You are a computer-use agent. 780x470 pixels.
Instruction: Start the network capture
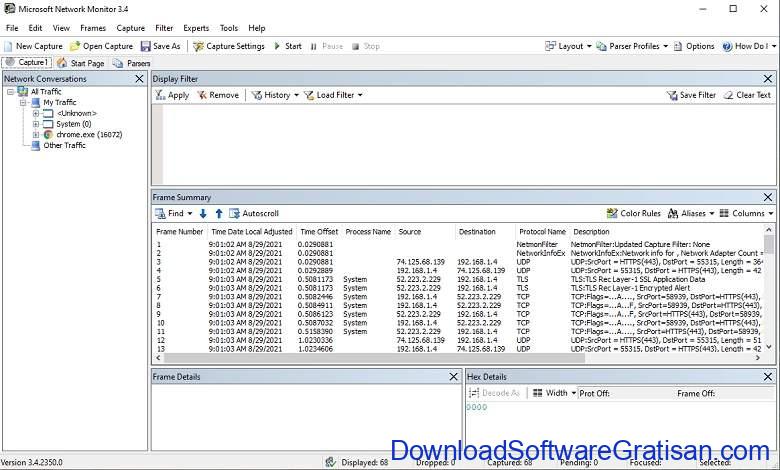pyautogui.click(x=288, y=46)
